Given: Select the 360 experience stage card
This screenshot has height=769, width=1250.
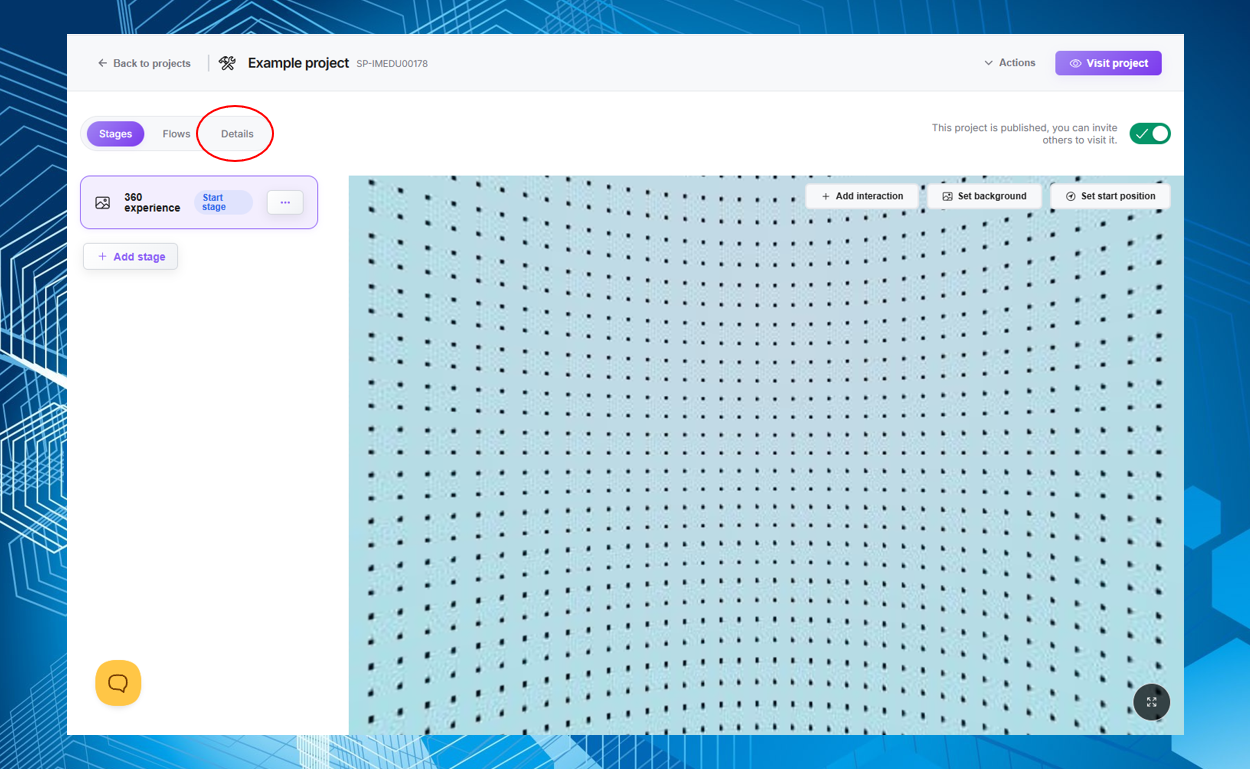Looking at the screenshot, I should [199, 202].
